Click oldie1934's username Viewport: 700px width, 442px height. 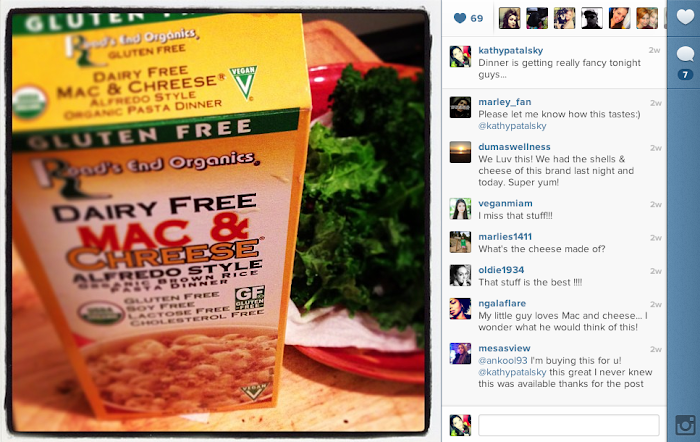click(501, 270)
